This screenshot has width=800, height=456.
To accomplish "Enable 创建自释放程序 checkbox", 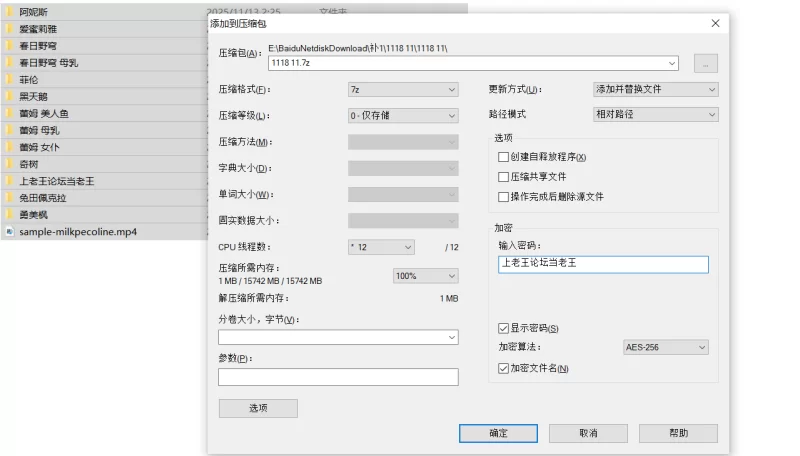I will 503,157.
